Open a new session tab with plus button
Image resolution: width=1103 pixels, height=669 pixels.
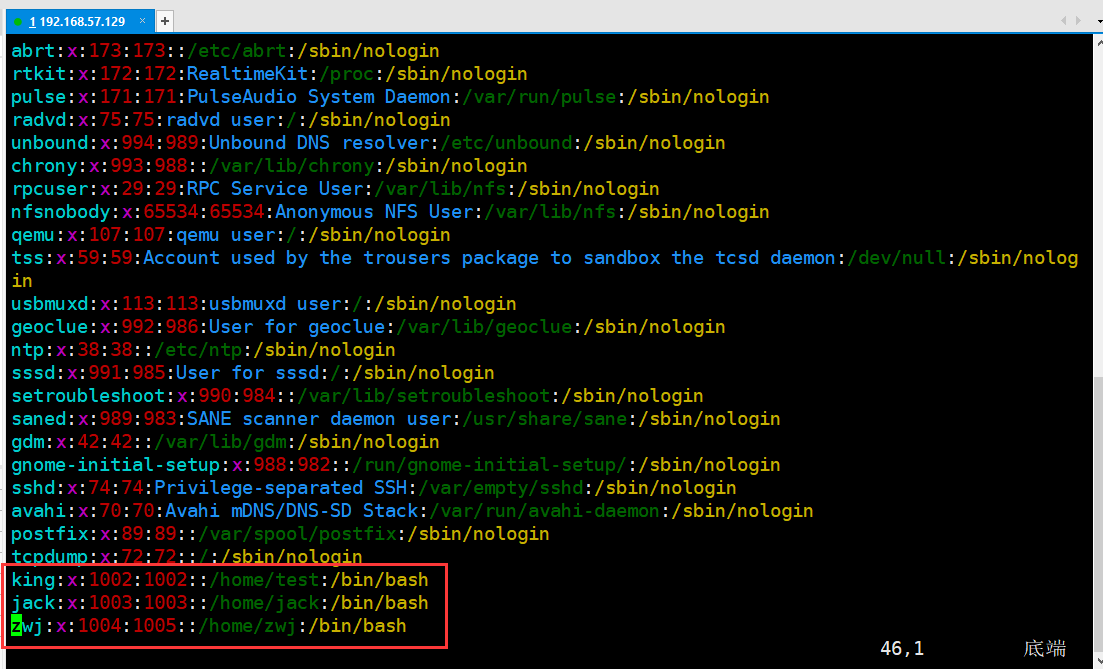165,21
